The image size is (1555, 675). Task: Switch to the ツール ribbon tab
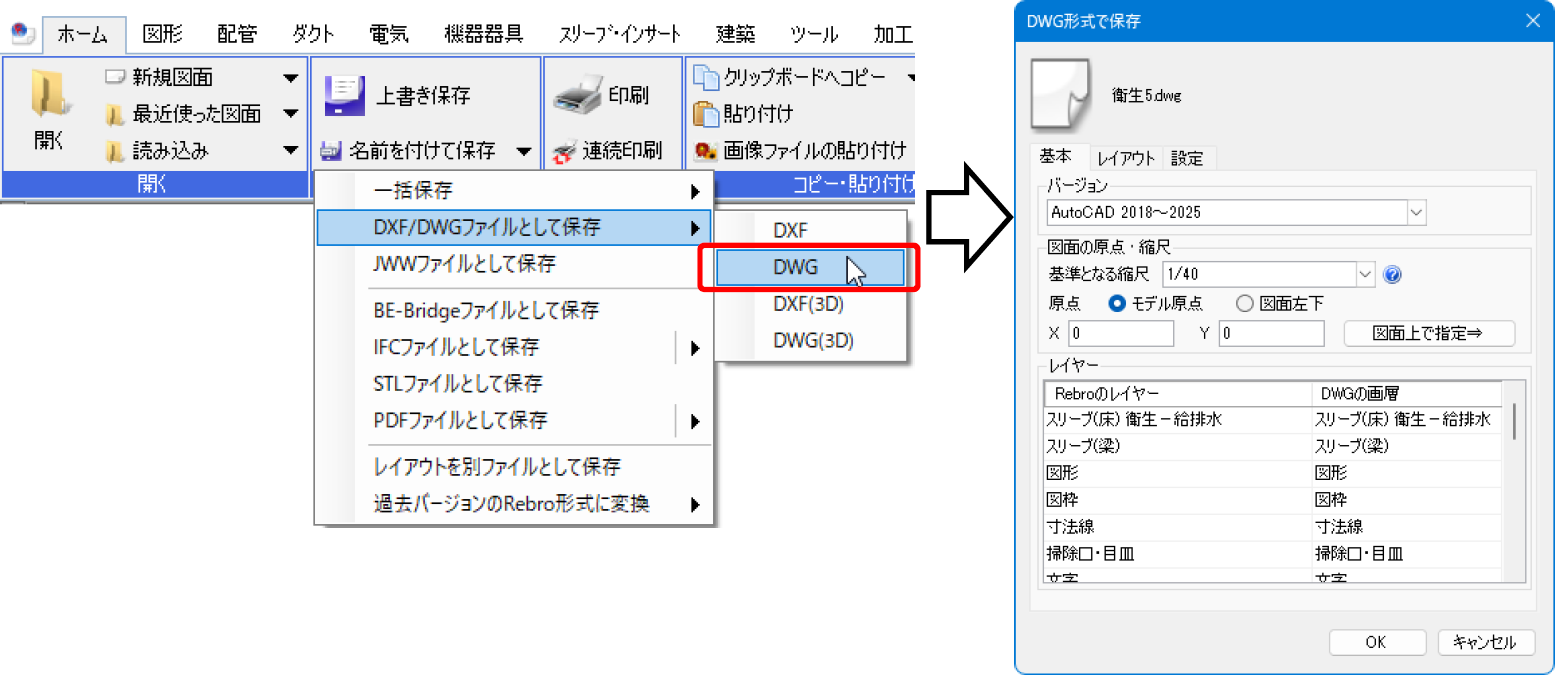(814, 35)
